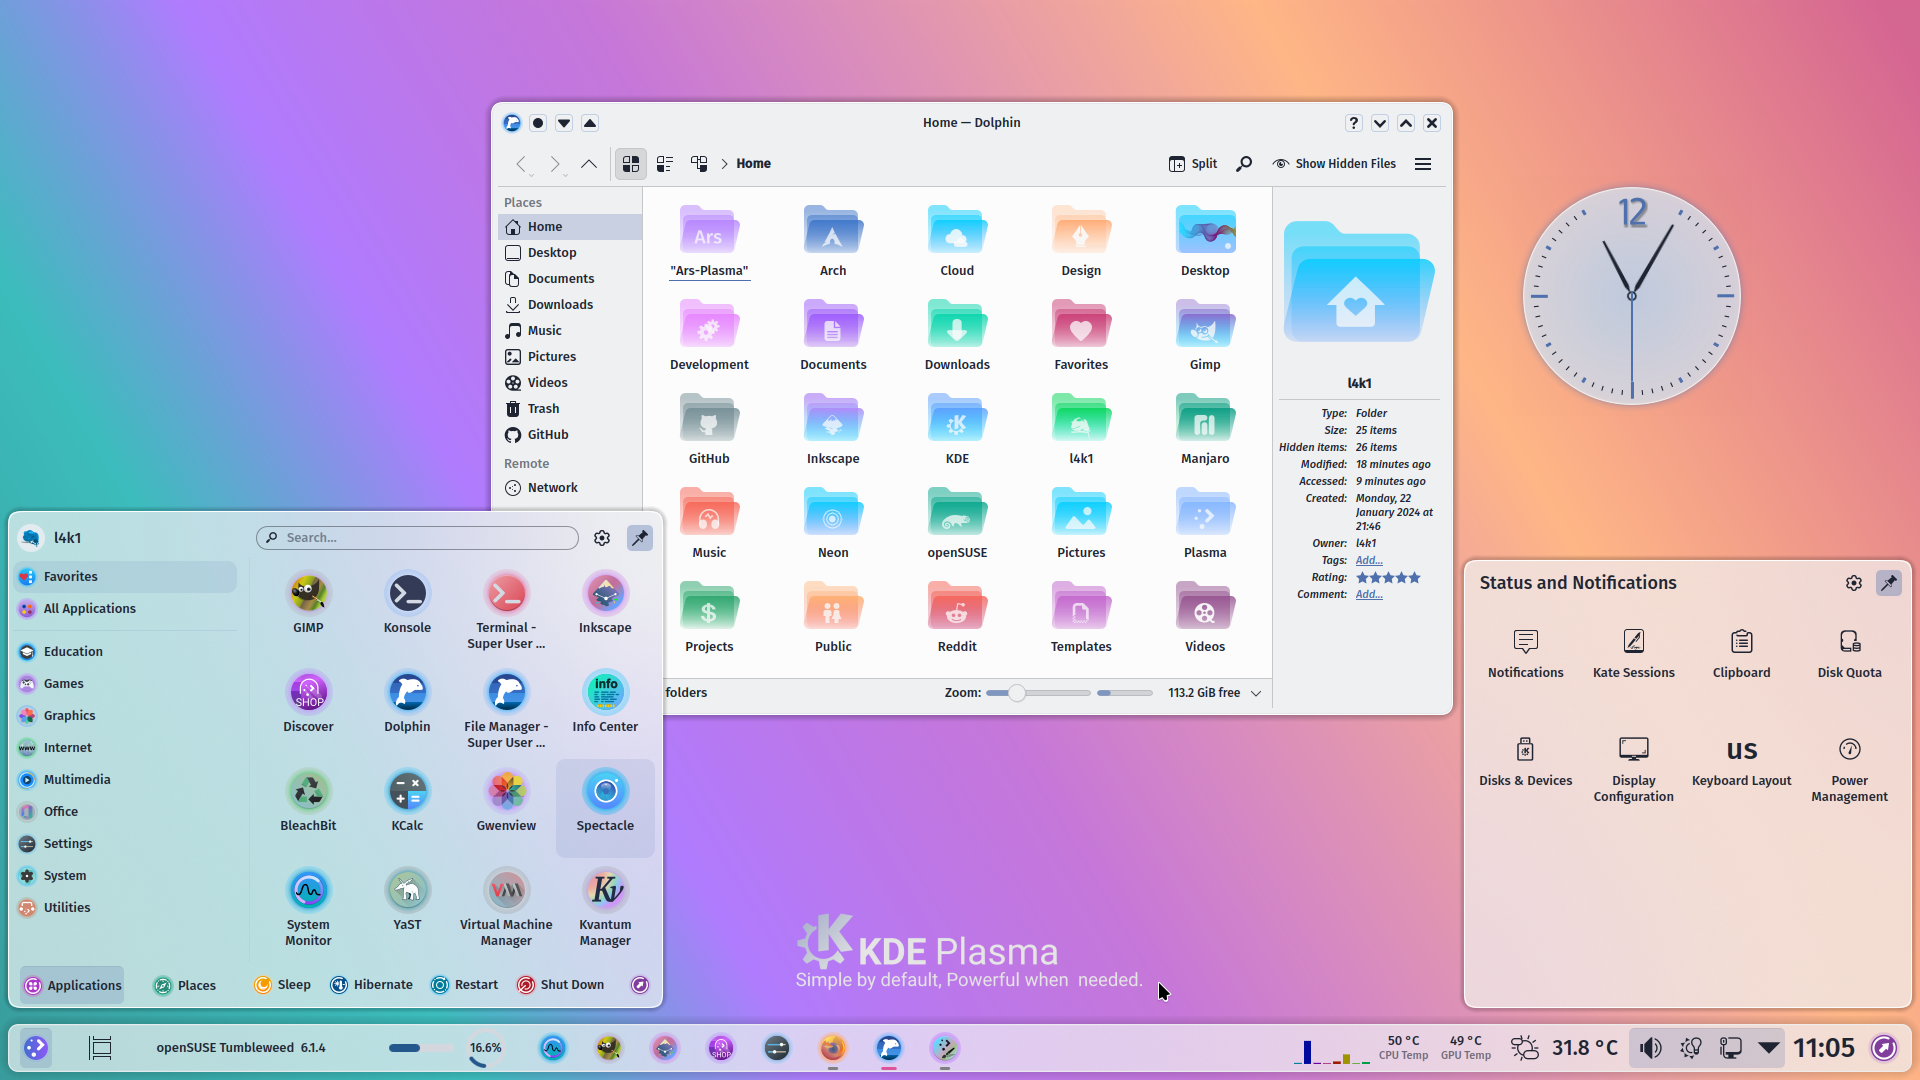Expand free space dropdown in Dolphin status bar
The height and width of the screenshot is (1080, 1920).
pos(1256,693)
